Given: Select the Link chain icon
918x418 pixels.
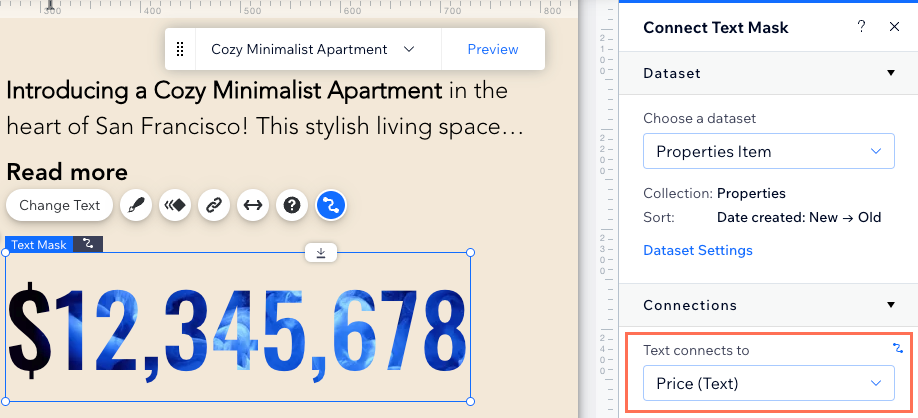Looking at the screenshot, I should (214, 205).
